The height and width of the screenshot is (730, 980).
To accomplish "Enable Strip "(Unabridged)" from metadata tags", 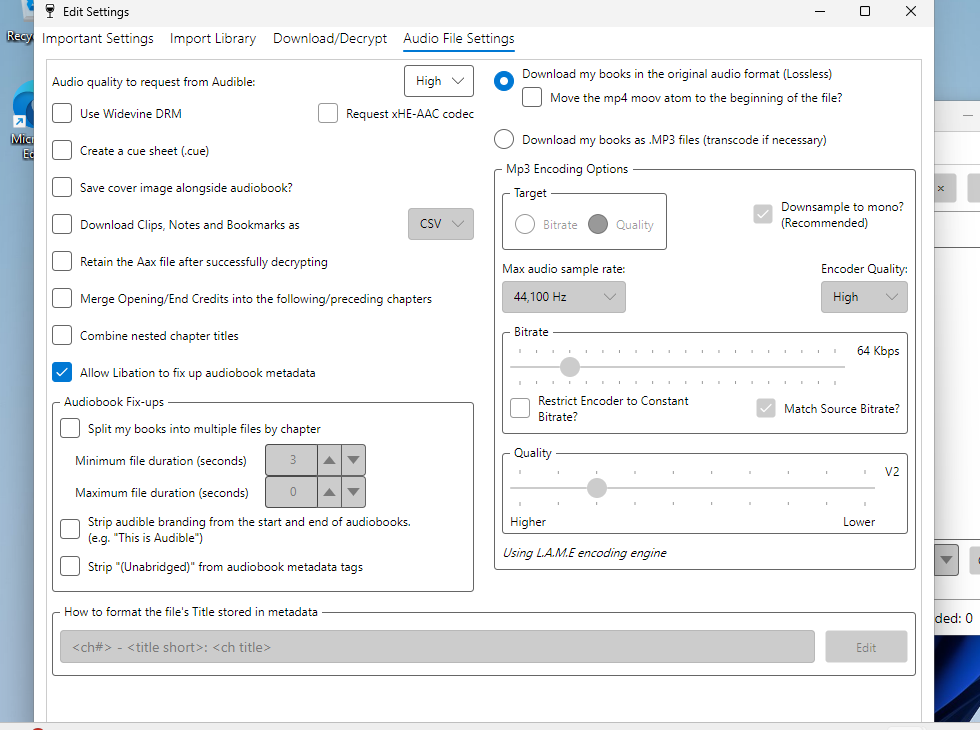I will (x=70, y=566).
